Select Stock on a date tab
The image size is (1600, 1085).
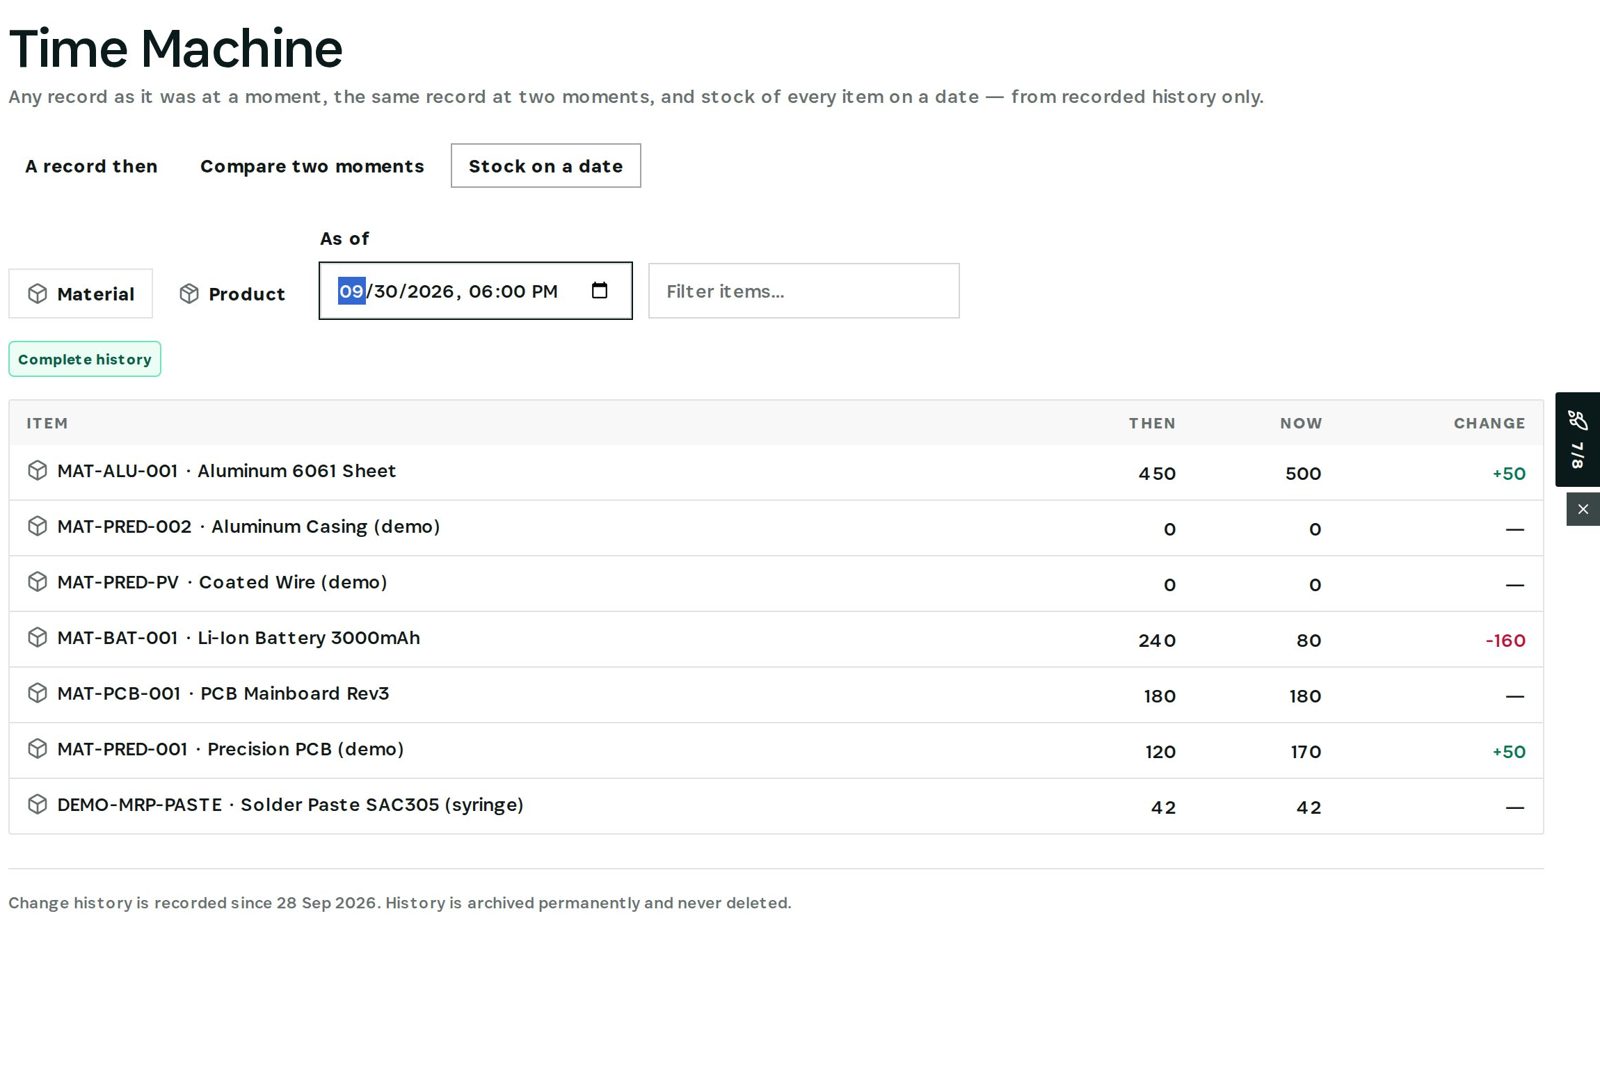pos(546,166)
